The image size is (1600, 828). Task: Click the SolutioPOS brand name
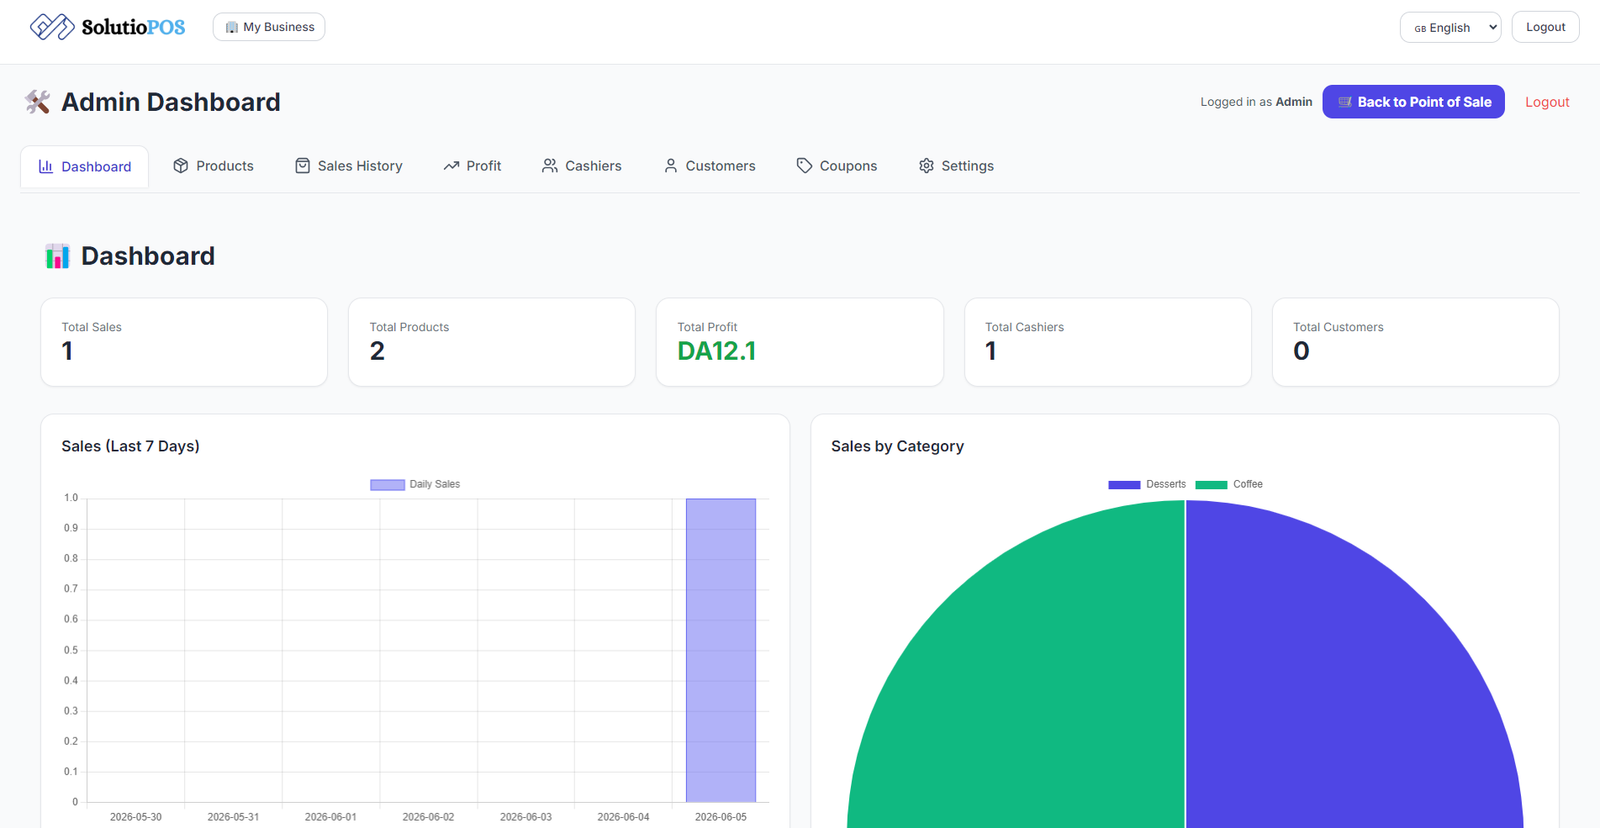pos(133,27)
